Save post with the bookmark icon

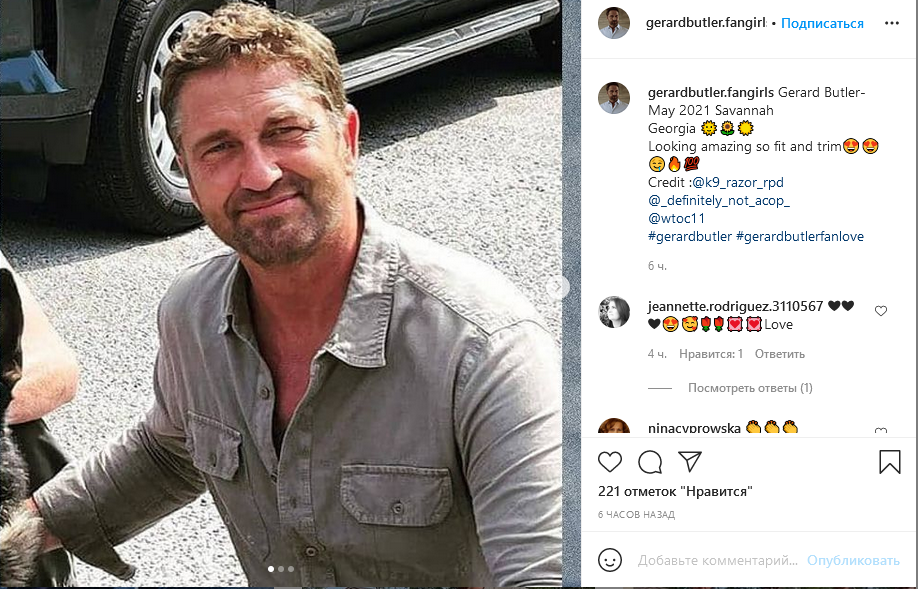[889, 462]
